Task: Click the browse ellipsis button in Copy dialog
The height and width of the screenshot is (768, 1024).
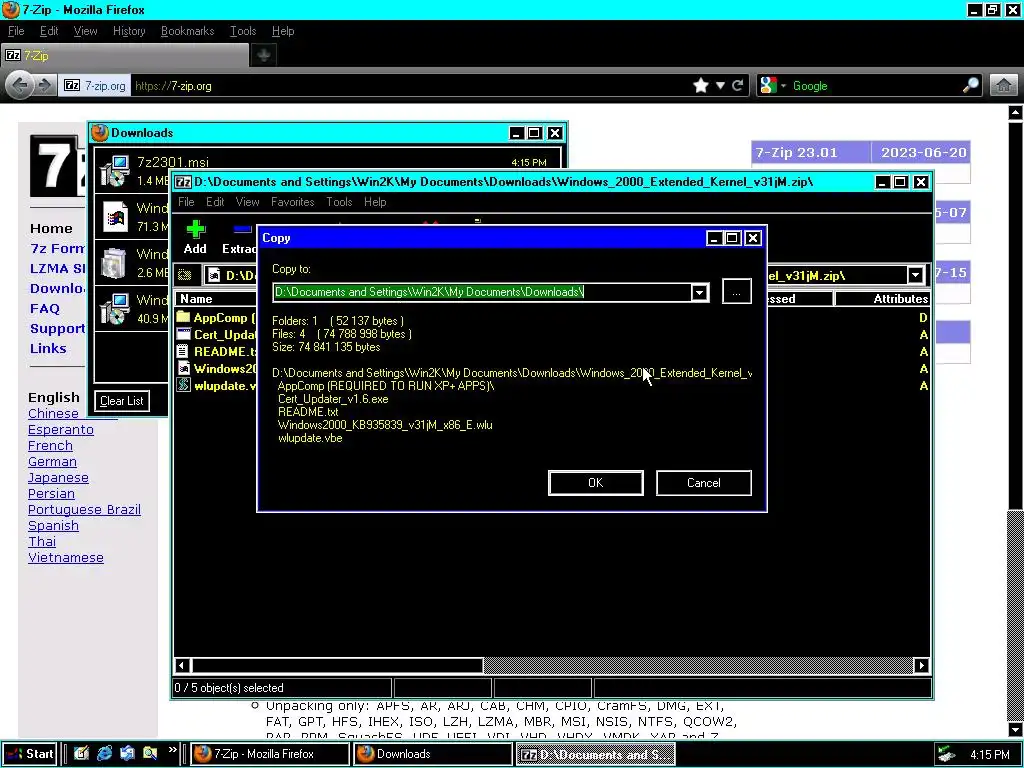Action: [737, 291]
